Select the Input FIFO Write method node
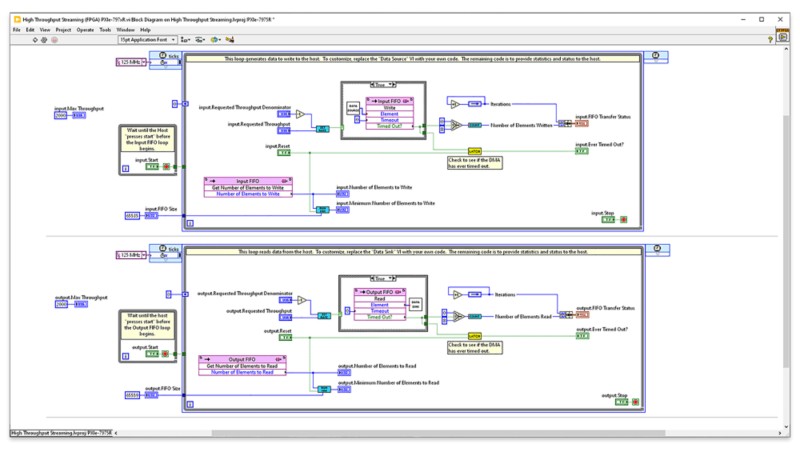Image resolution: width=800 pixels, height=450 pixels. 389,113
